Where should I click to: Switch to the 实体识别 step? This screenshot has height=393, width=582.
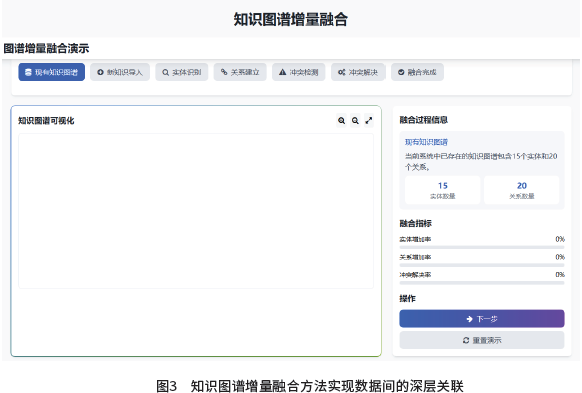[x=182, y=72]
